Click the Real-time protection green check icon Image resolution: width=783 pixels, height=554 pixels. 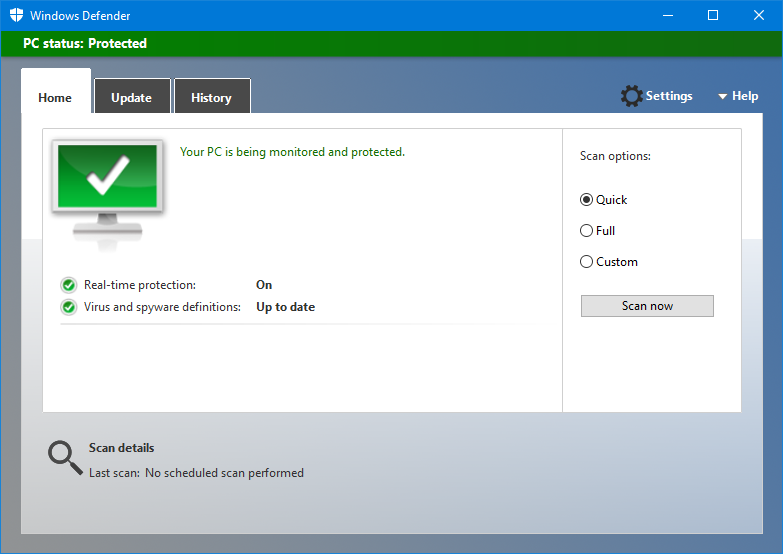68,285
